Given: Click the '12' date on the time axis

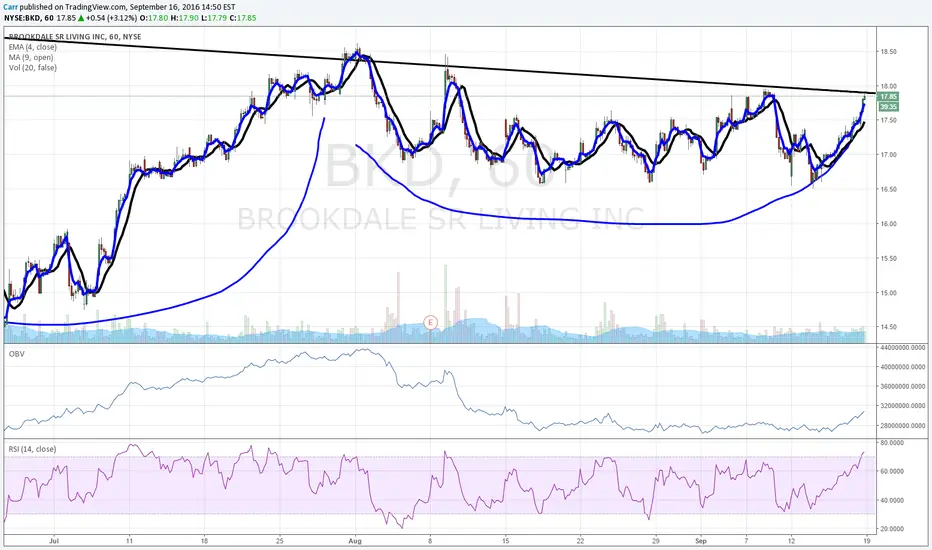Looking at the screenshot, I should (x=791, y=541).
